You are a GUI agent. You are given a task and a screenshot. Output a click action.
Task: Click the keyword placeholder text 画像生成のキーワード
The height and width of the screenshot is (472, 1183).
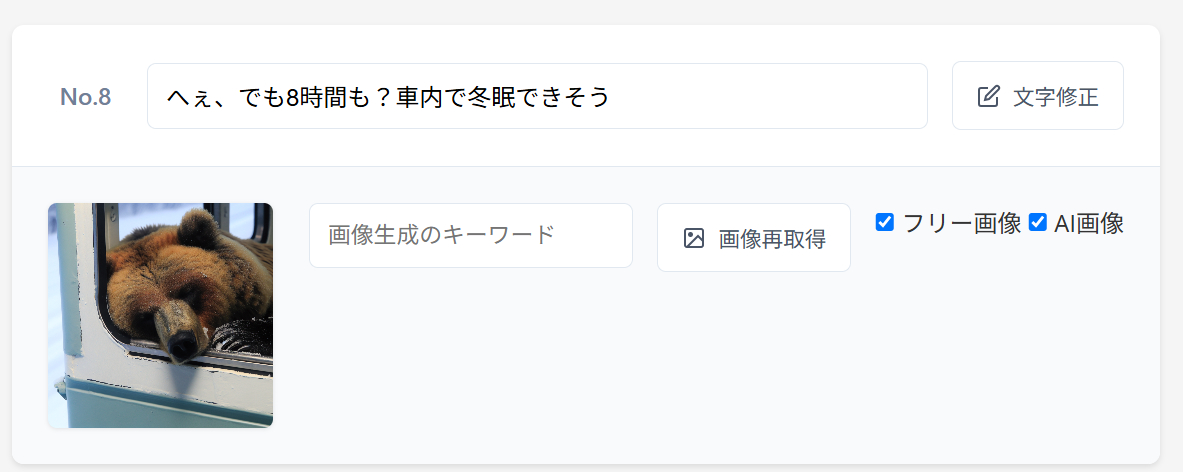(441, 235)
